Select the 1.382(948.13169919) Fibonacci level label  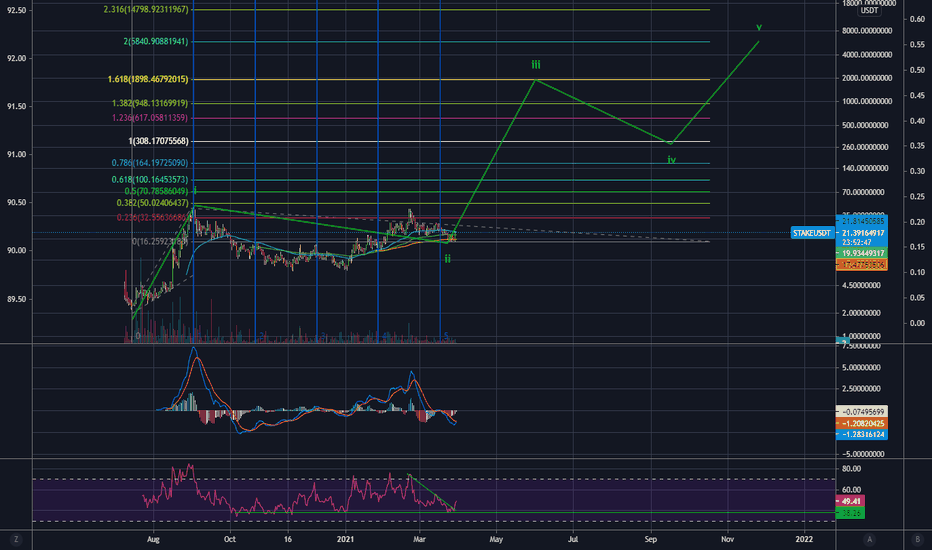150,103
